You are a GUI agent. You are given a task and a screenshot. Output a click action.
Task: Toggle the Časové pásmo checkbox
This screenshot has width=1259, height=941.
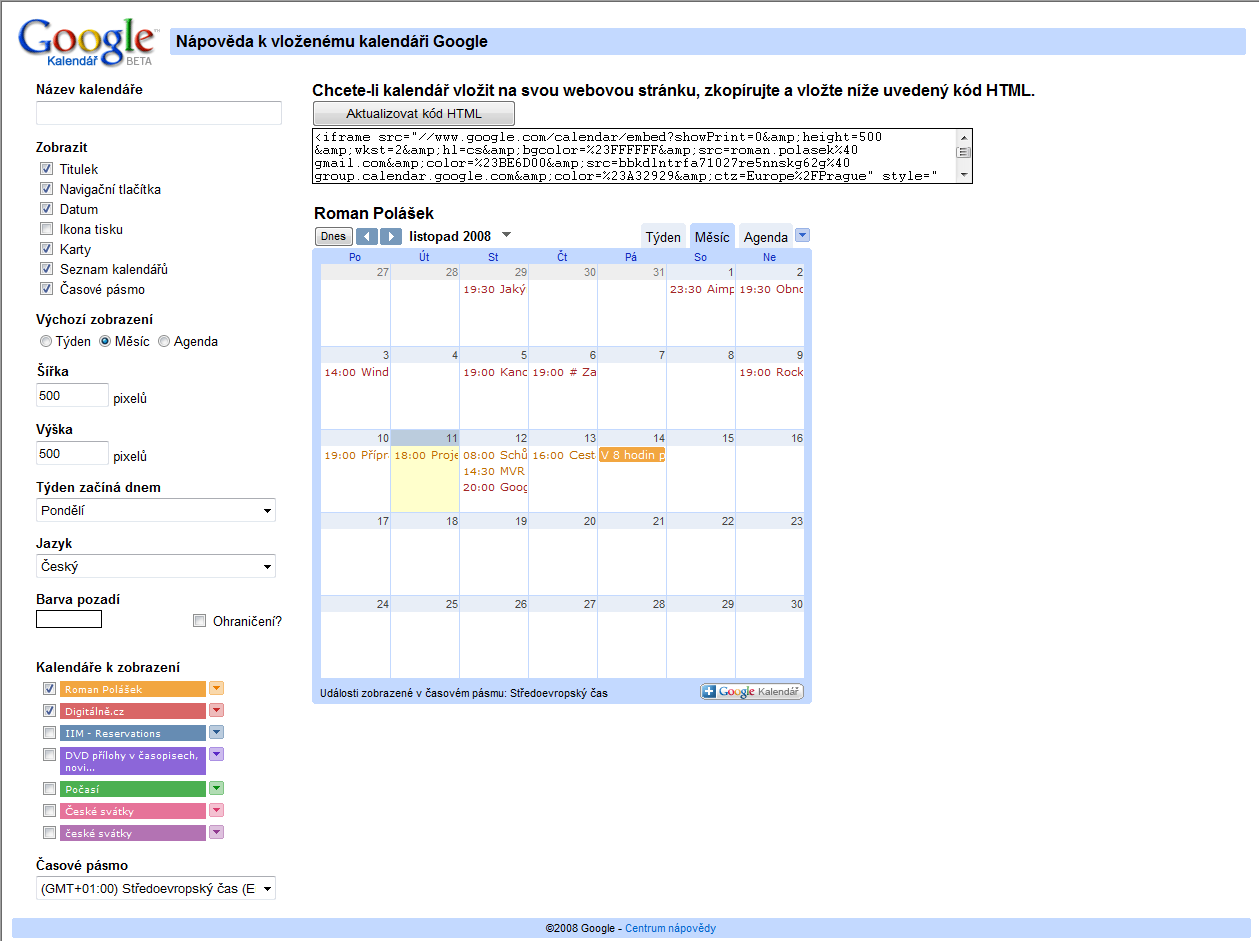46,290
